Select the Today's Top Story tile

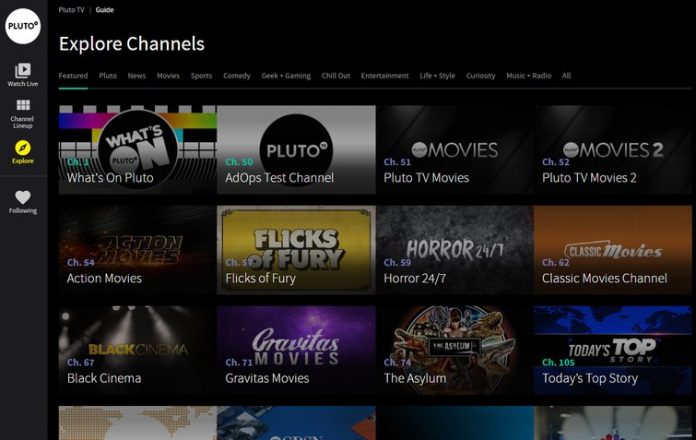click(613, 350)
